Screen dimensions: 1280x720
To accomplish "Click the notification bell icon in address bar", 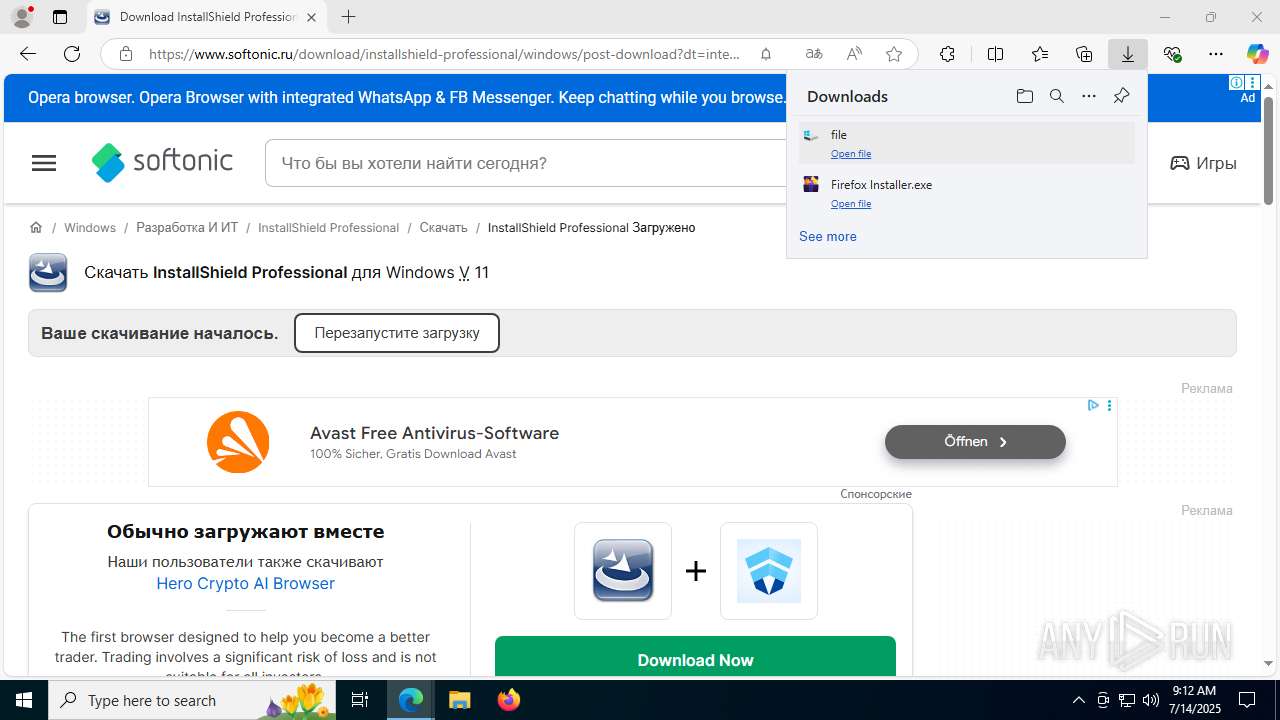I will coord(766,54).
